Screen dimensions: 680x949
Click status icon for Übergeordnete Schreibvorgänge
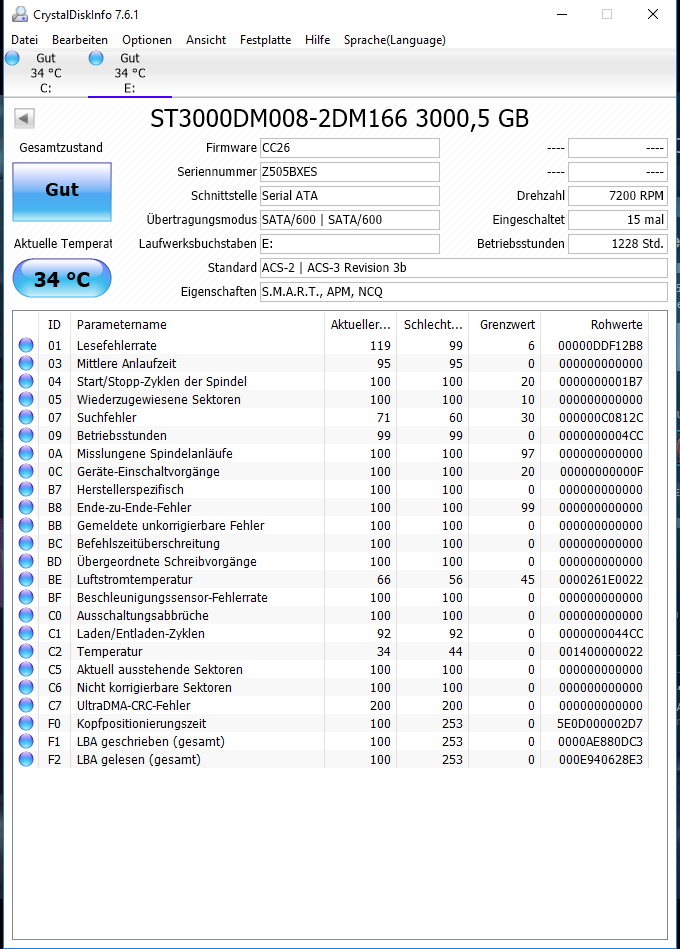(26, 561)
